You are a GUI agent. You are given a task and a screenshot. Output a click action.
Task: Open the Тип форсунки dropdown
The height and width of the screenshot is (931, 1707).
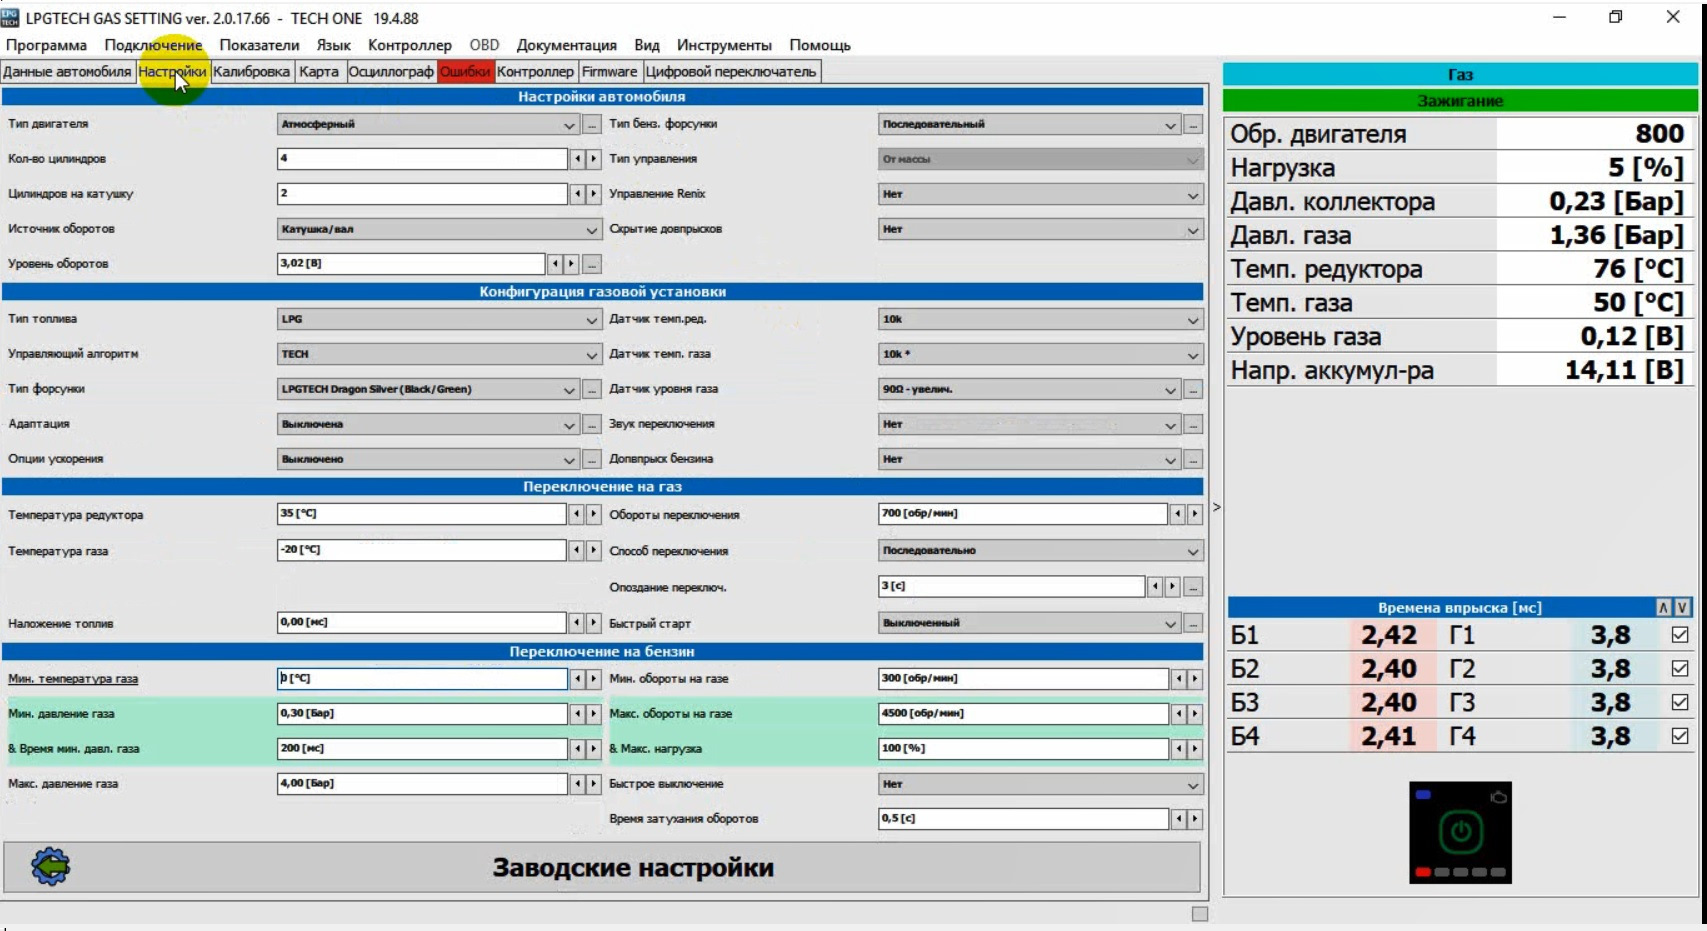click(428, 390)
